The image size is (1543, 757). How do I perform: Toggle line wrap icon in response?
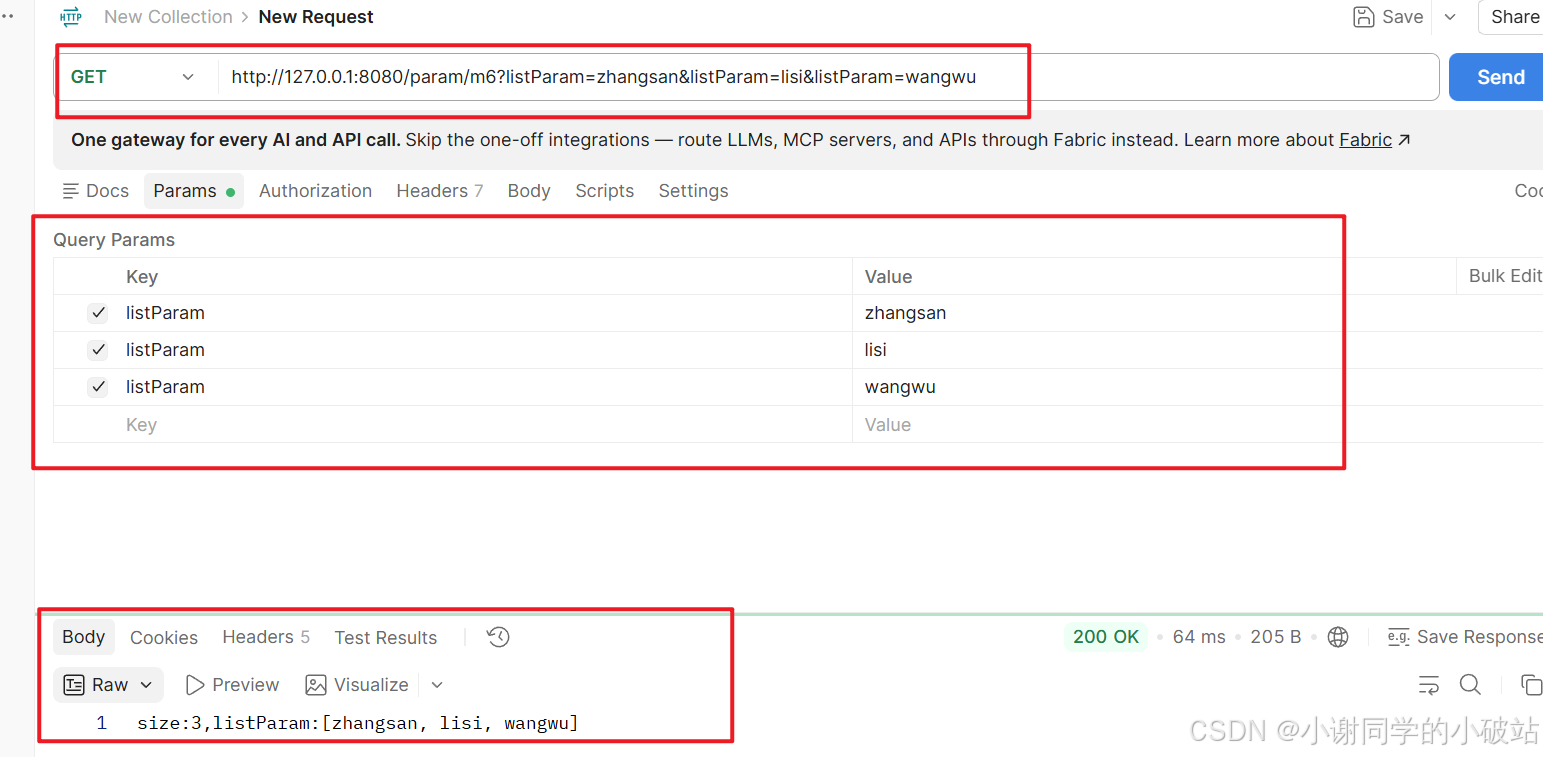pyautogui.click(x=1429, y=685)
